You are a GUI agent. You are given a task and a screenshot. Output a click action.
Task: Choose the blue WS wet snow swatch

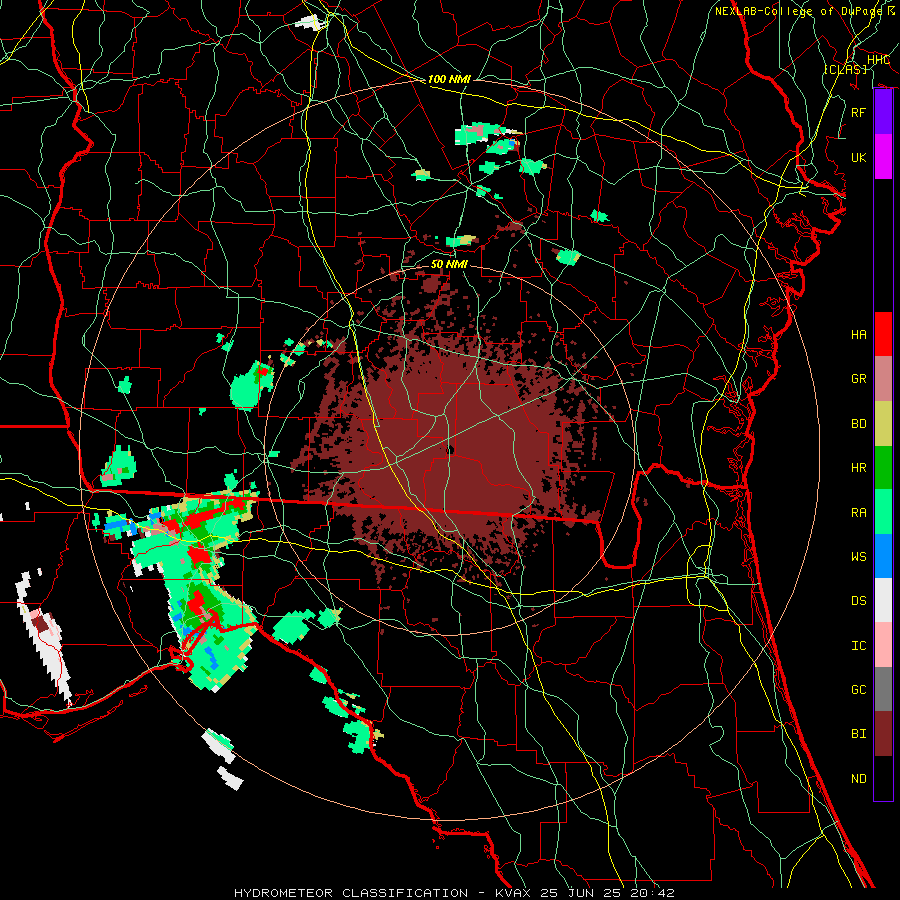[883, 556]
